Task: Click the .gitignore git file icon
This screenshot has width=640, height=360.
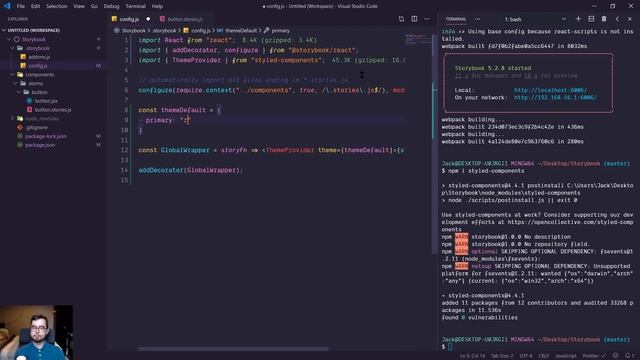Action: tap(20, 127)
